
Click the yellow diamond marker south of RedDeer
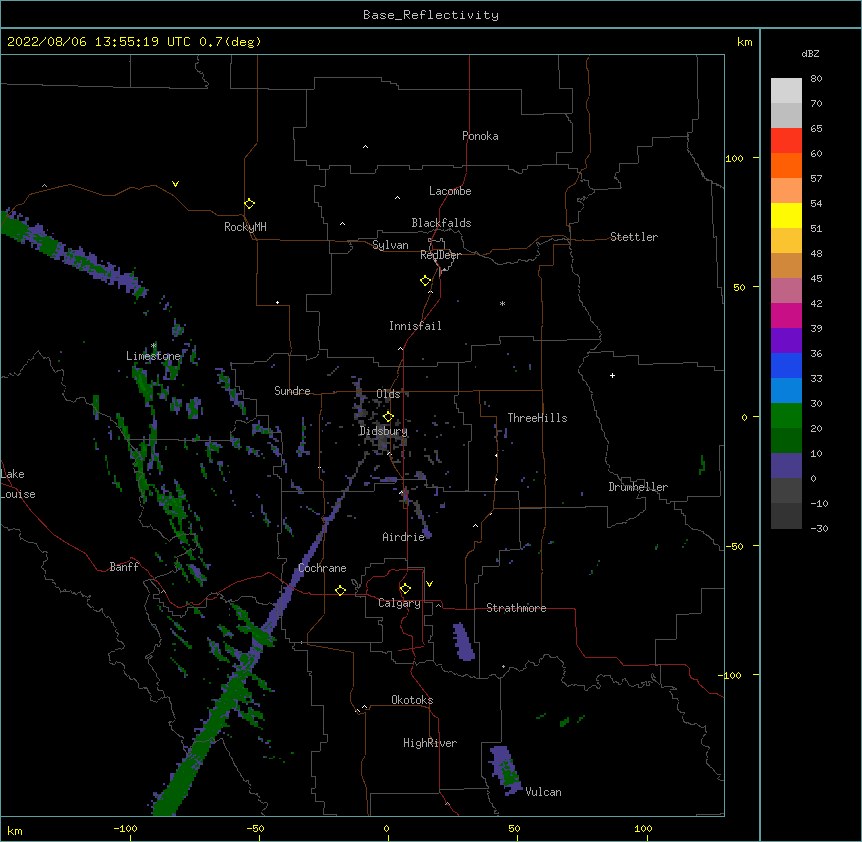(426, 280)
